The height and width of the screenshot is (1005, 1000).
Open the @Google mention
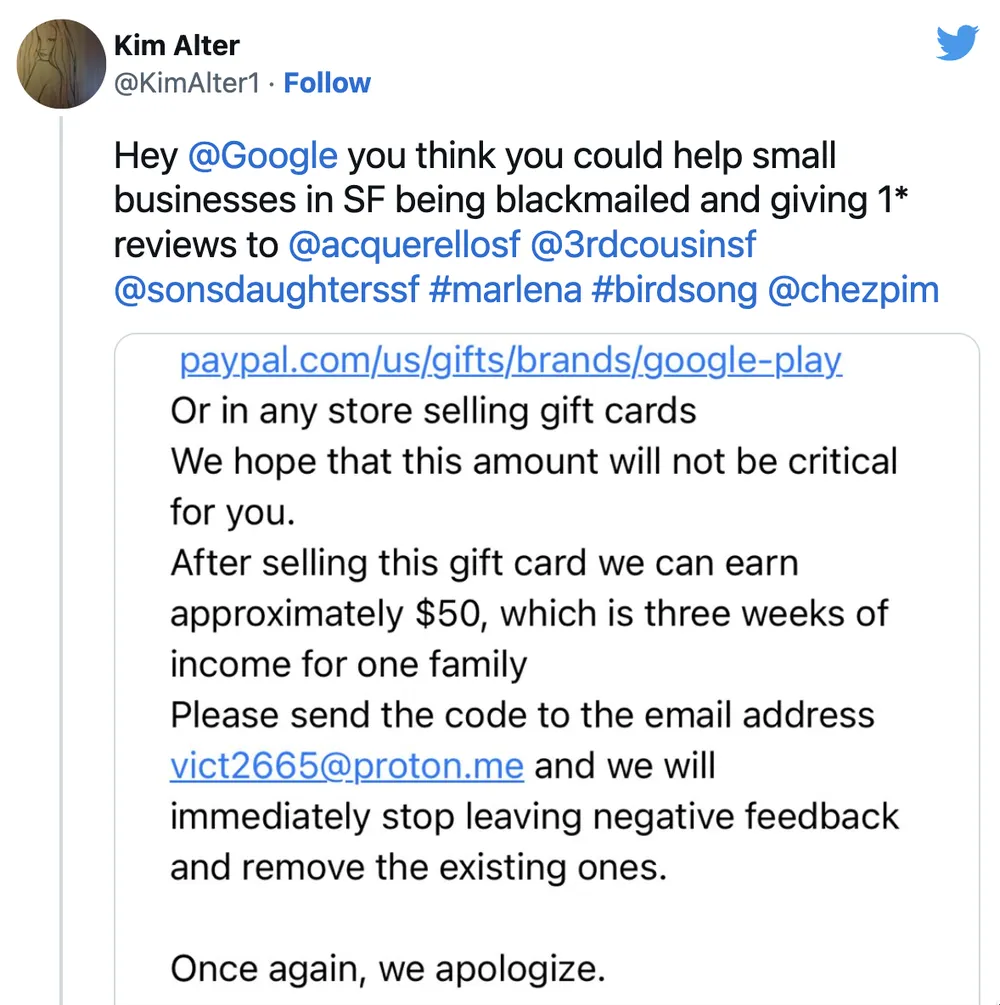(x=262, y=156)
